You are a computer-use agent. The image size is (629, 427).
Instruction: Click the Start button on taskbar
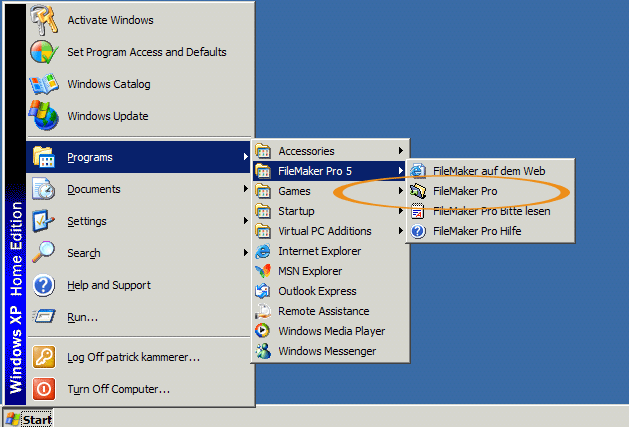click(28, 419)
